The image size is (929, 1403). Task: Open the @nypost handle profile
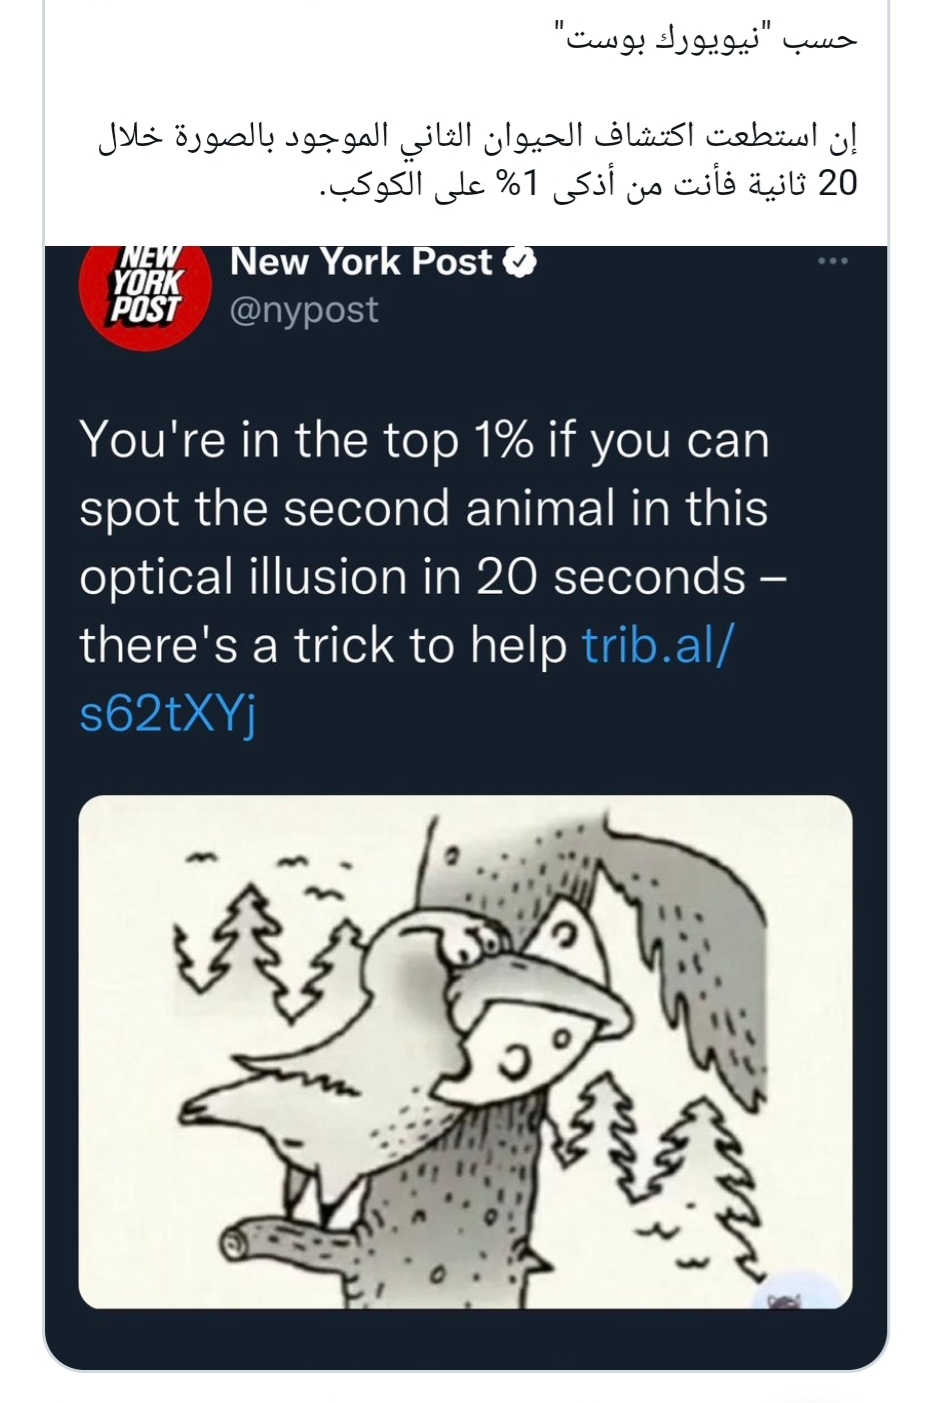pos(304,310)
